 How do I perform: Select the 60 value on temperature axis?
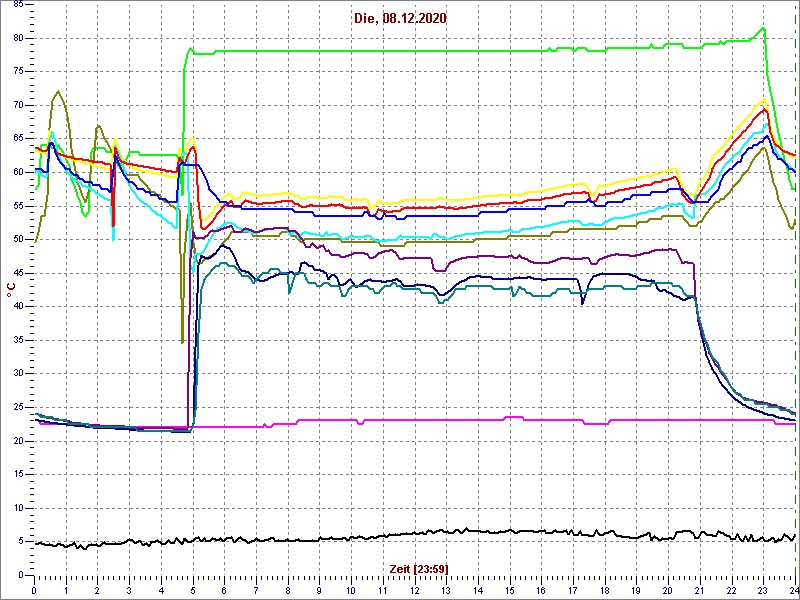(18, 172)
